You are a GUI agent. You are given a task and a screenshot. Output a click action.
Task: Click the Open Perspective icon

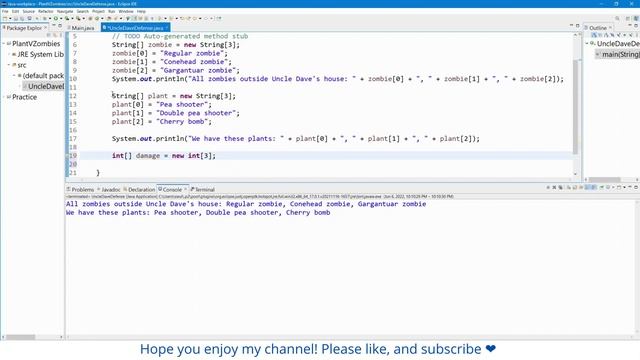click(628, 18)
